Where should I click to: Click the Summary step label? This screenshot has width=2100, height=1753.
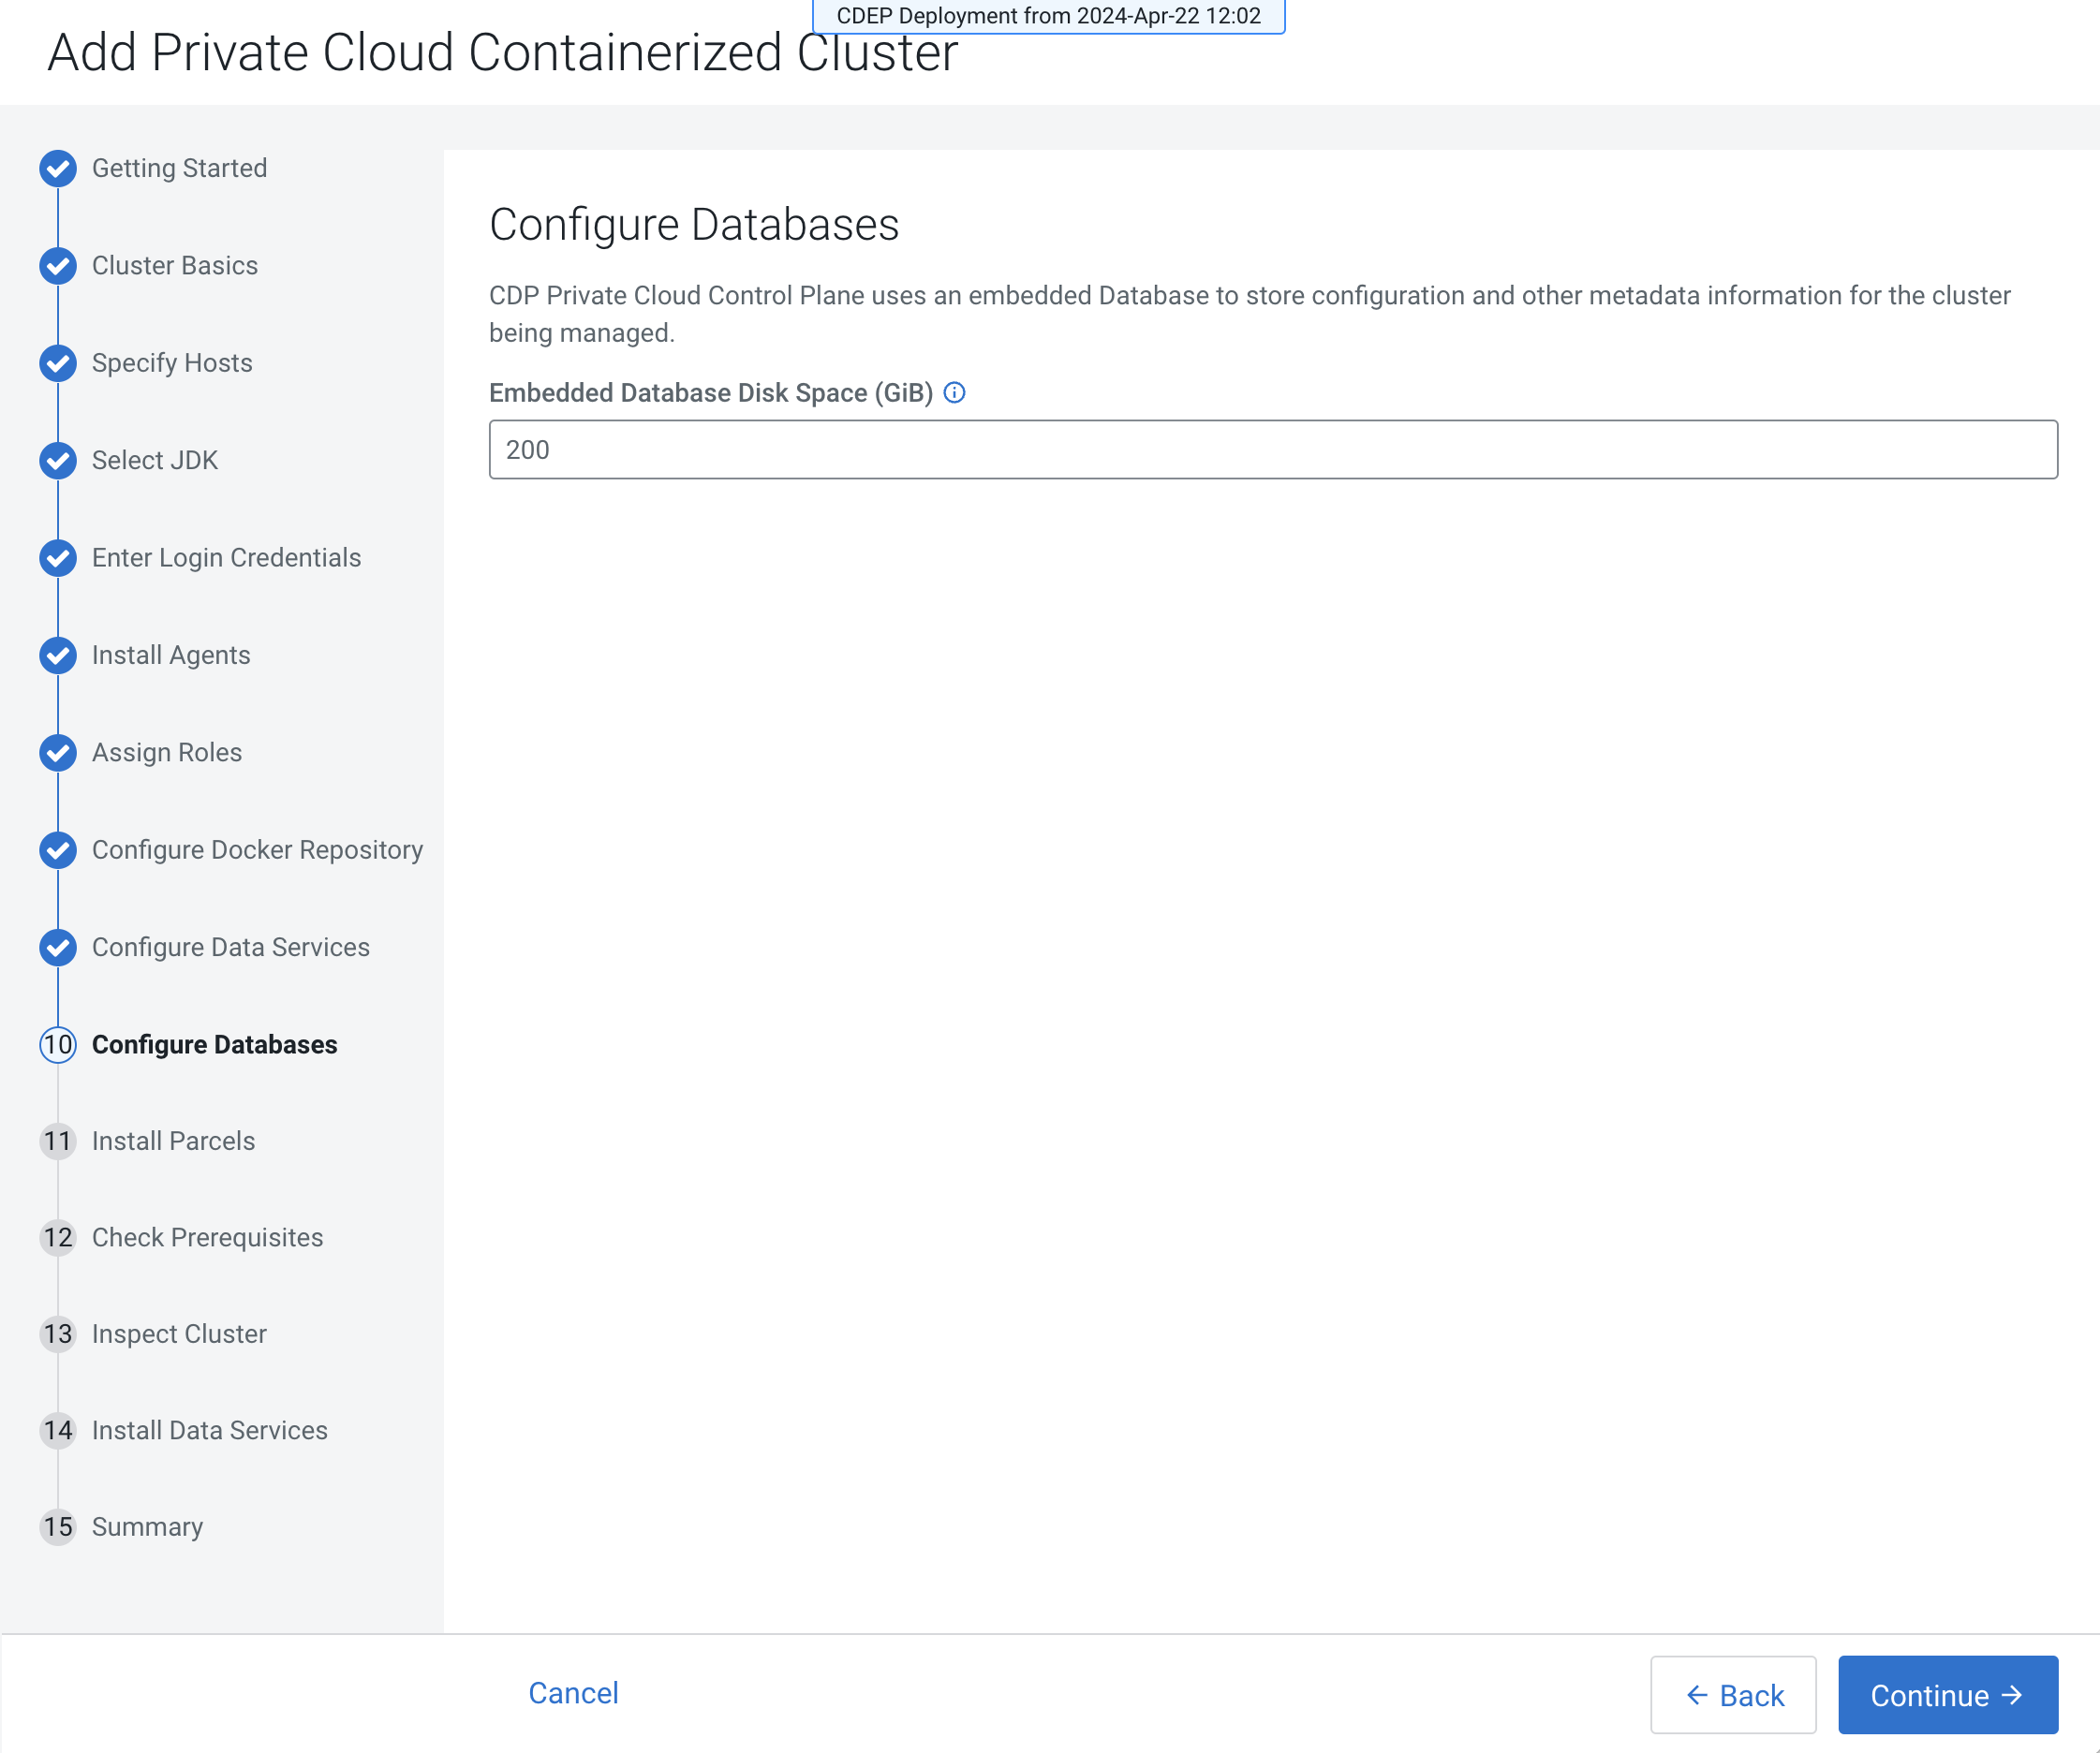pyautogui.click(x=148, y=1527)
